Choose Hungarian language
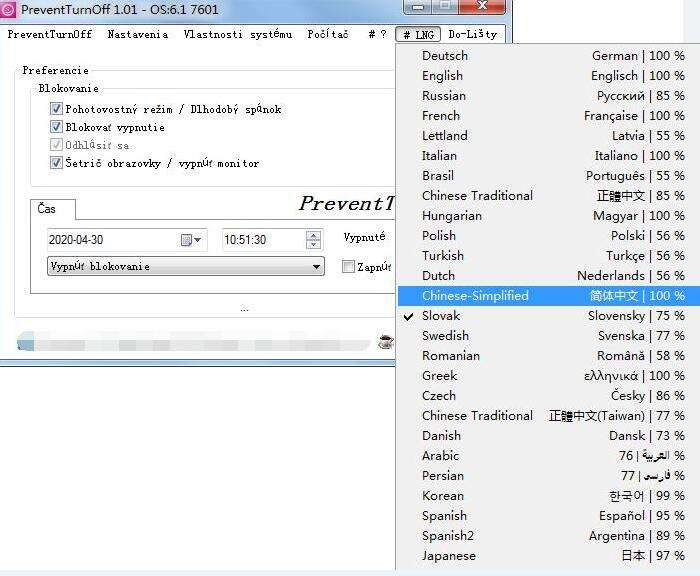The height and width of the screenshot is (576, 700). 549,216
